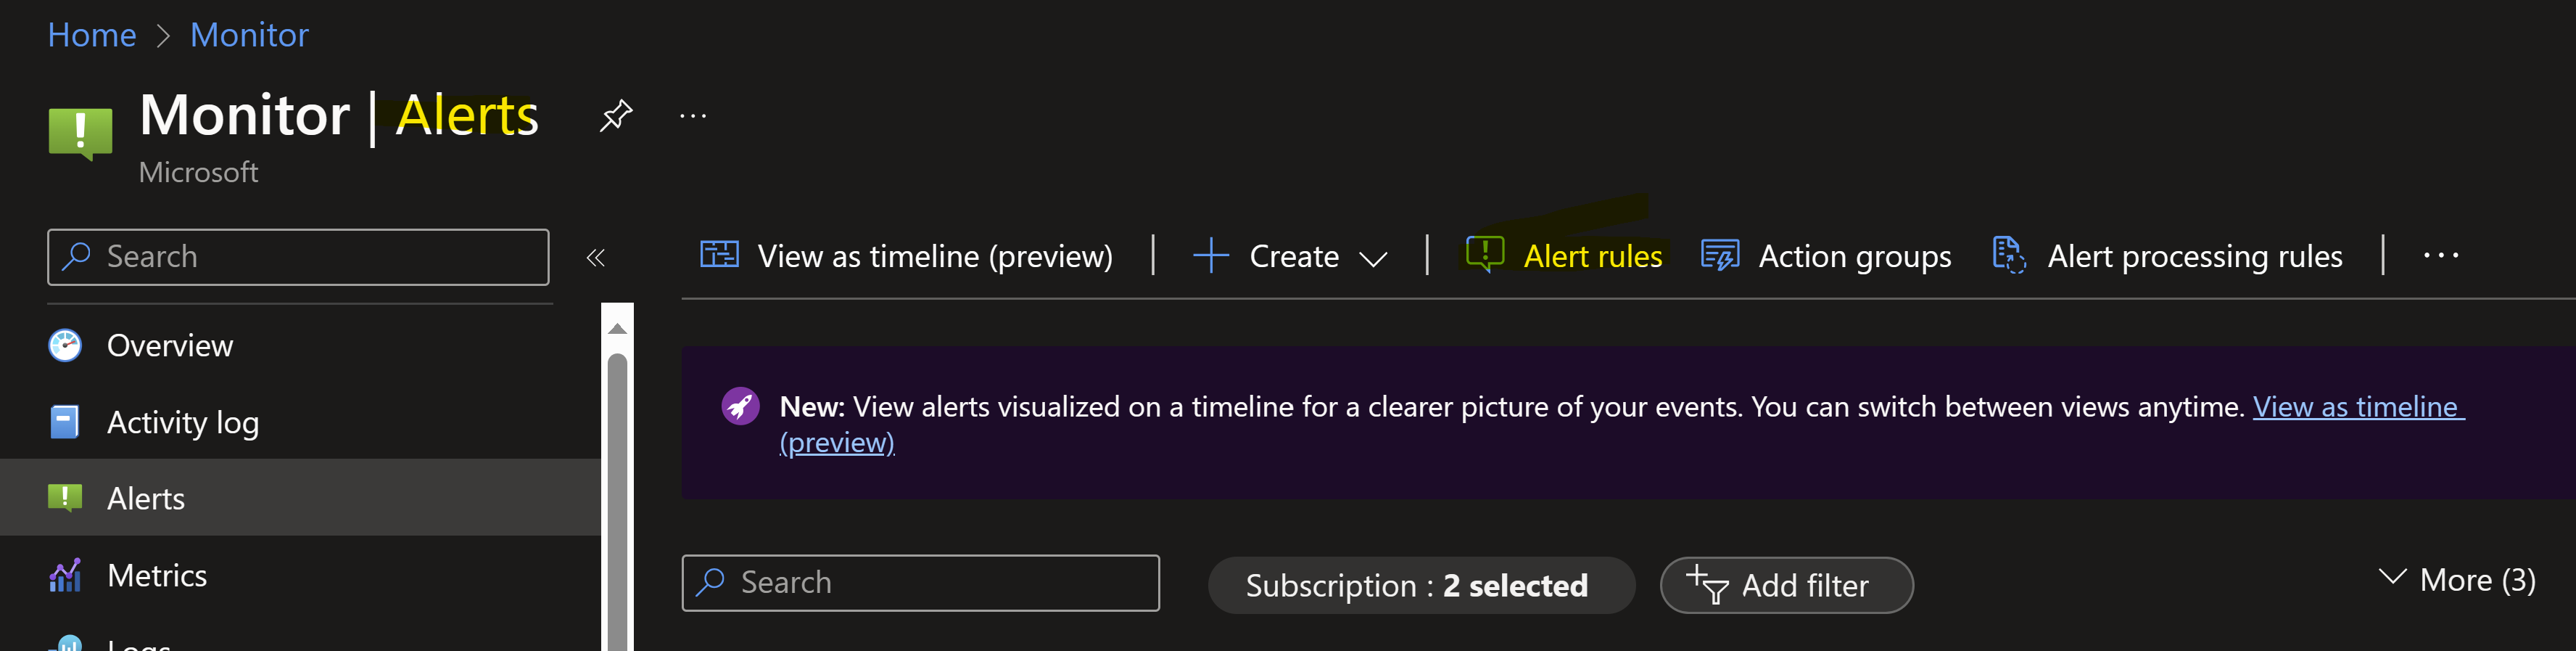
Task: Click the Alert rules icon
Action: pos(1485,255)
